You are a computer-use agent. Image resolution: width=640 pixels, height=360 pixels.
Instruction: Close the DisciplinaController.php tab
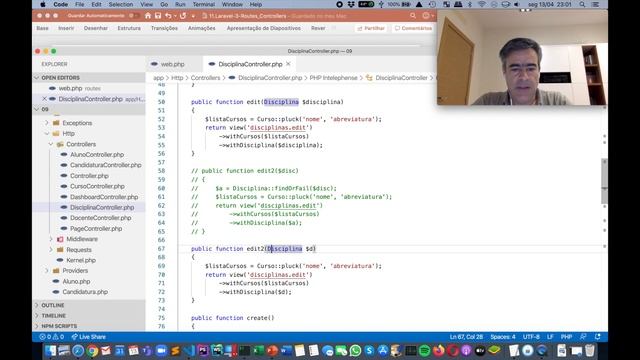coord(289,64)
